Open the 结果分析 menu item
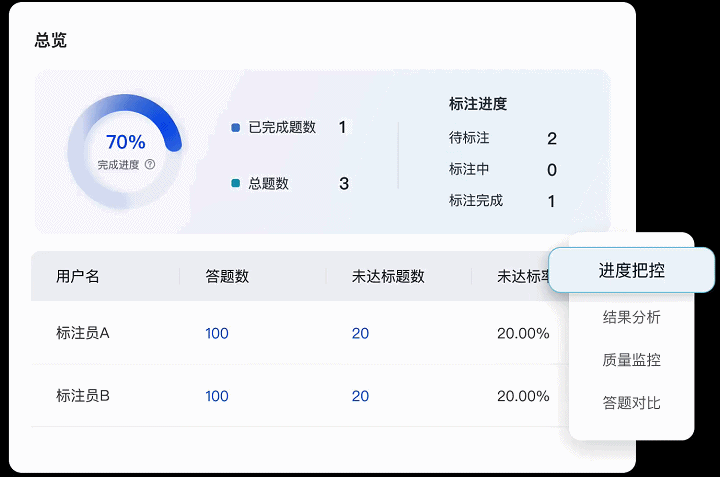Viewport: 720px width, 477px height. pos(631,317)
